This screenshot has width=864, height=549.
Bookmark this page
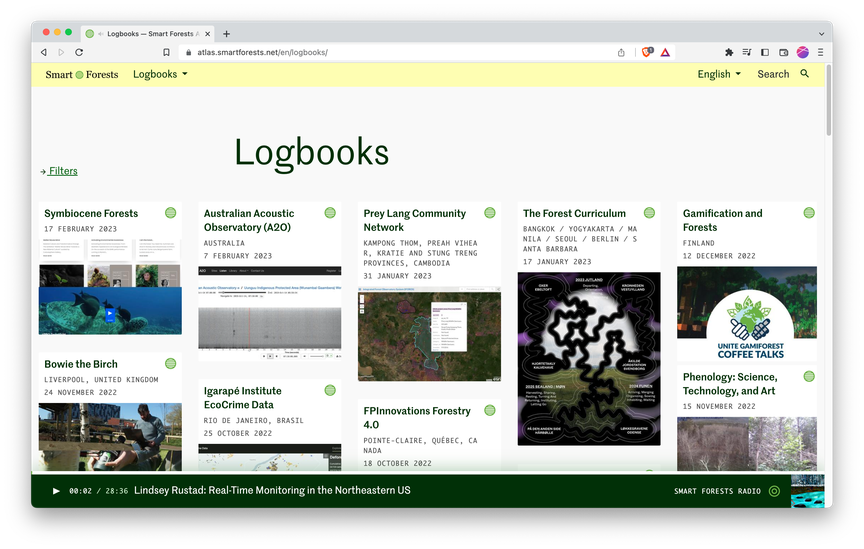point(166,52)
